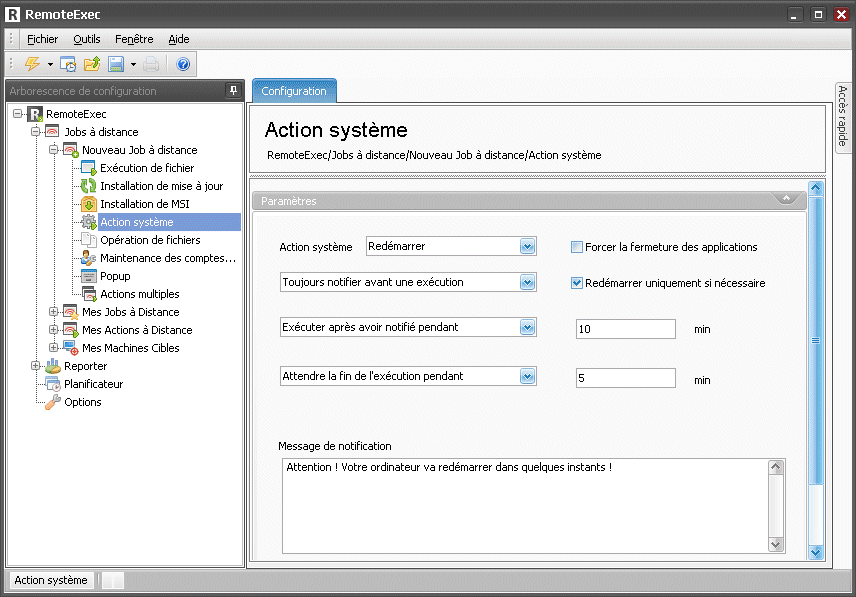The height and width of the screenshot is (597, 856).
Task: Expand the Mes Machines Cibles node
Action: [x=54, y=348]
